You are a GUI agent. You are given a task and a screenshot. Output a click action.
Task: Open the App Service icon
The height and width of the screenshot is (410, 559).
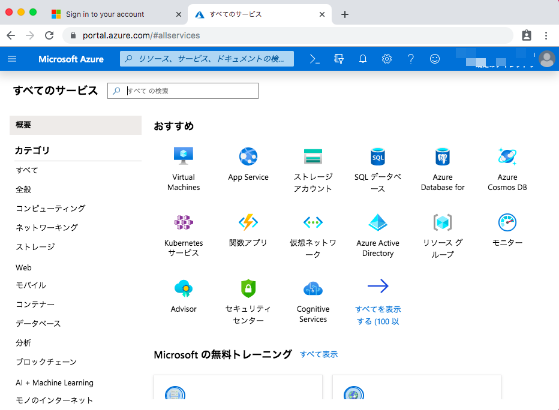point(248,156)
